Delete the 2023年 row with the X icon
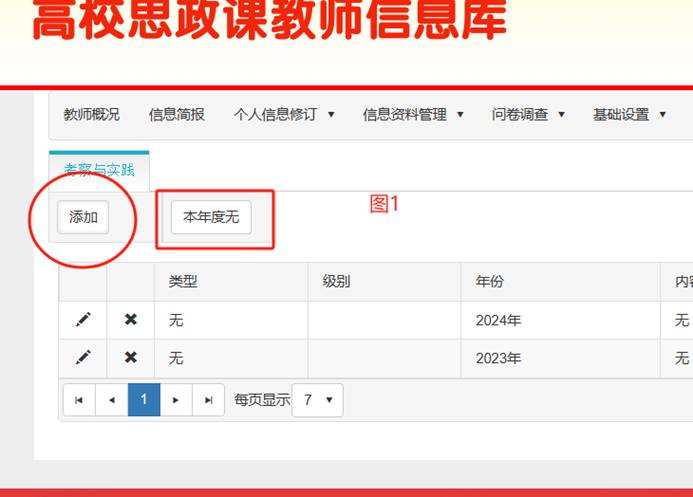The width and height of the screenshot is (693, 497). [x=130, y=357]
